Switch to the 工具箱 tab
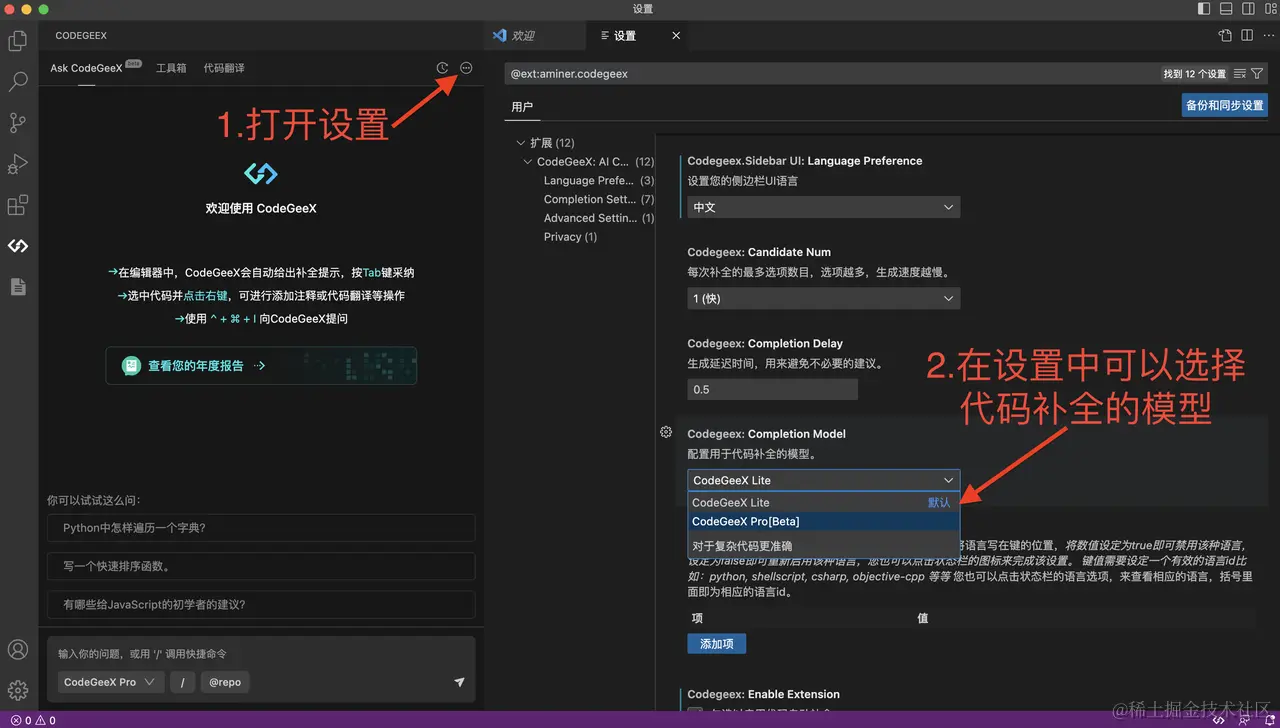This screenshot has height=728, width=1280. (171, 68)
